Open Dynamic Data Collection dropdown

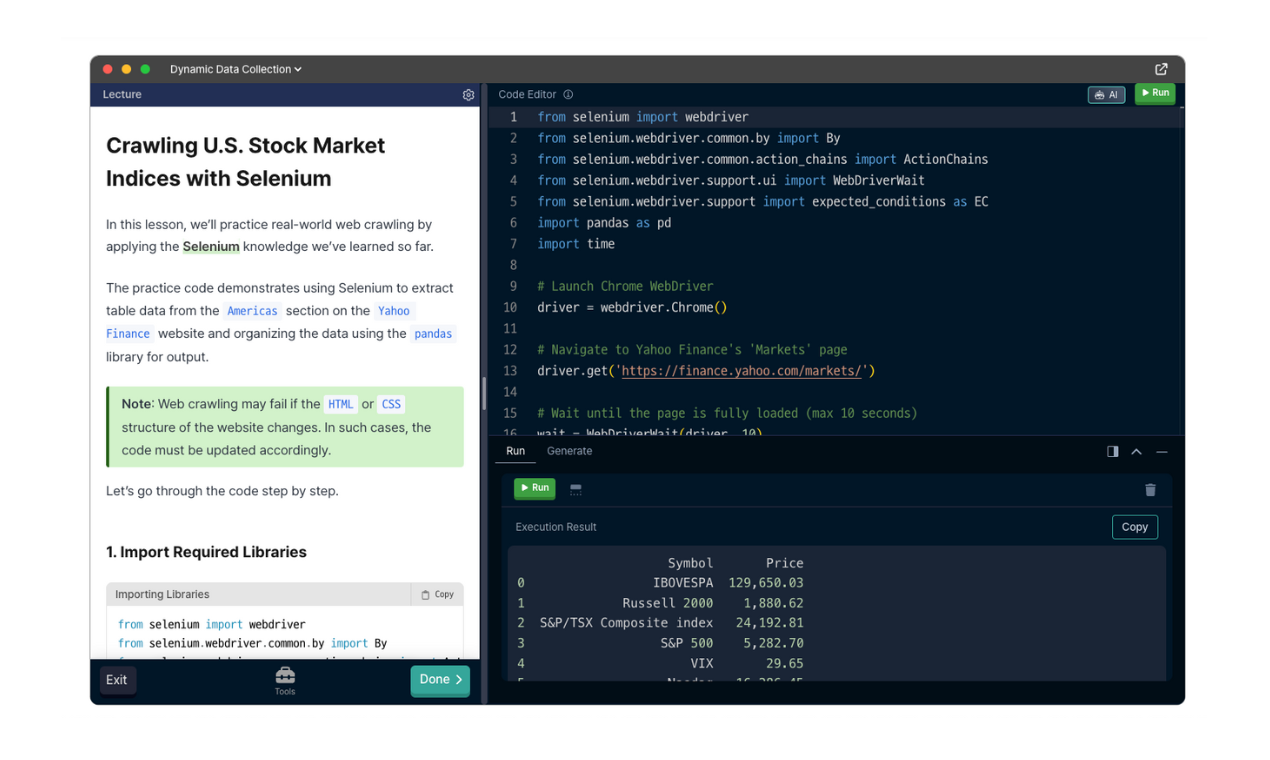[x=236, y=69]
